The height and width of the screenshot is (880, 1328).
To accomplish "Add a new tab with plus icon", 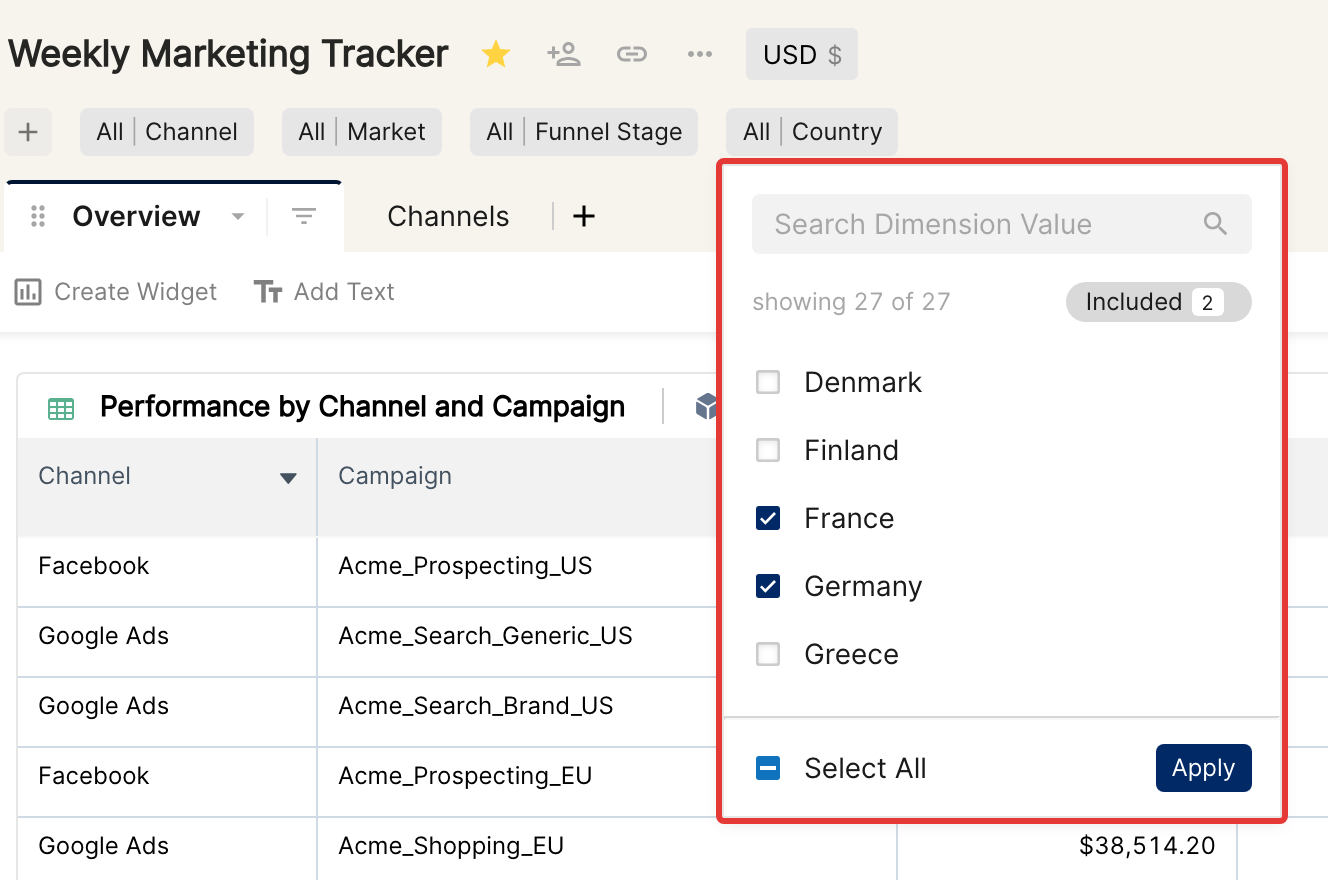I will (584, 216).
